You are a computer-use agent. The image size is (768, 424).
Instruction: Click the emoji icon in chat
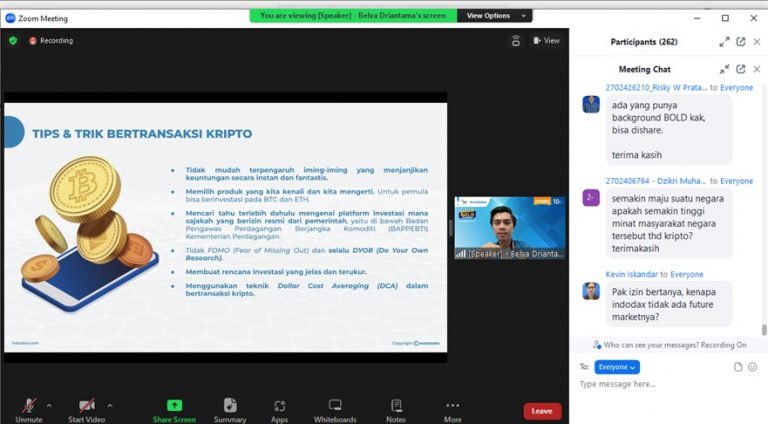(x=753, y=367)
